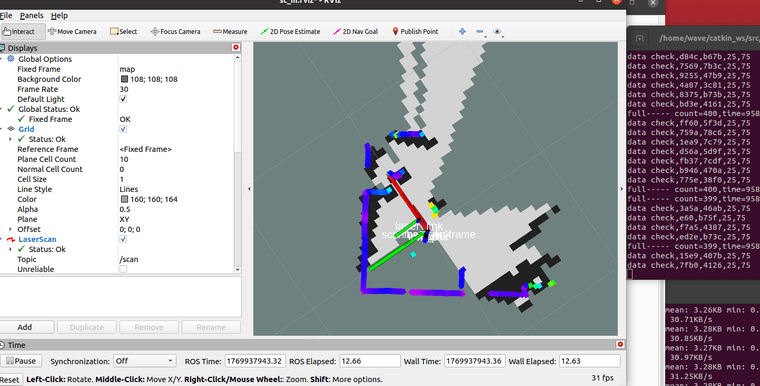Activate 2D Pose Estimate tool
This screenshot has width=760, height=386.
tap(290, 32)
